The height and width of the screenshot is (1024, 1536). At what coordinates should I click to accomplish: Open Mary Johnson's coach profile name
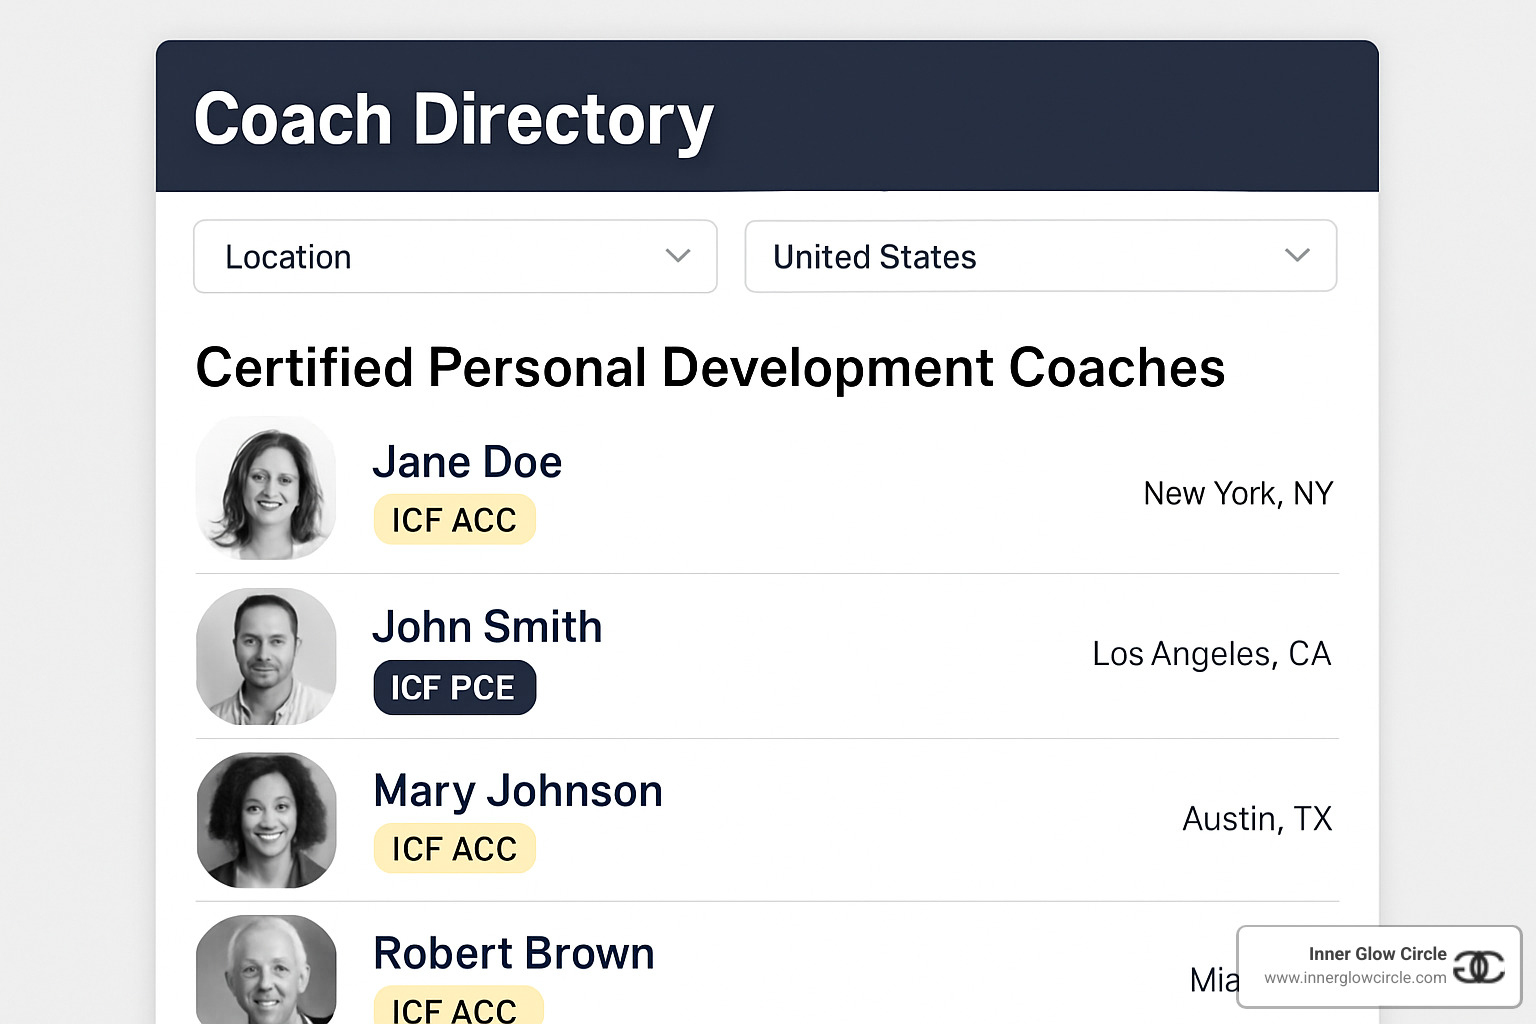coord(518,791)
